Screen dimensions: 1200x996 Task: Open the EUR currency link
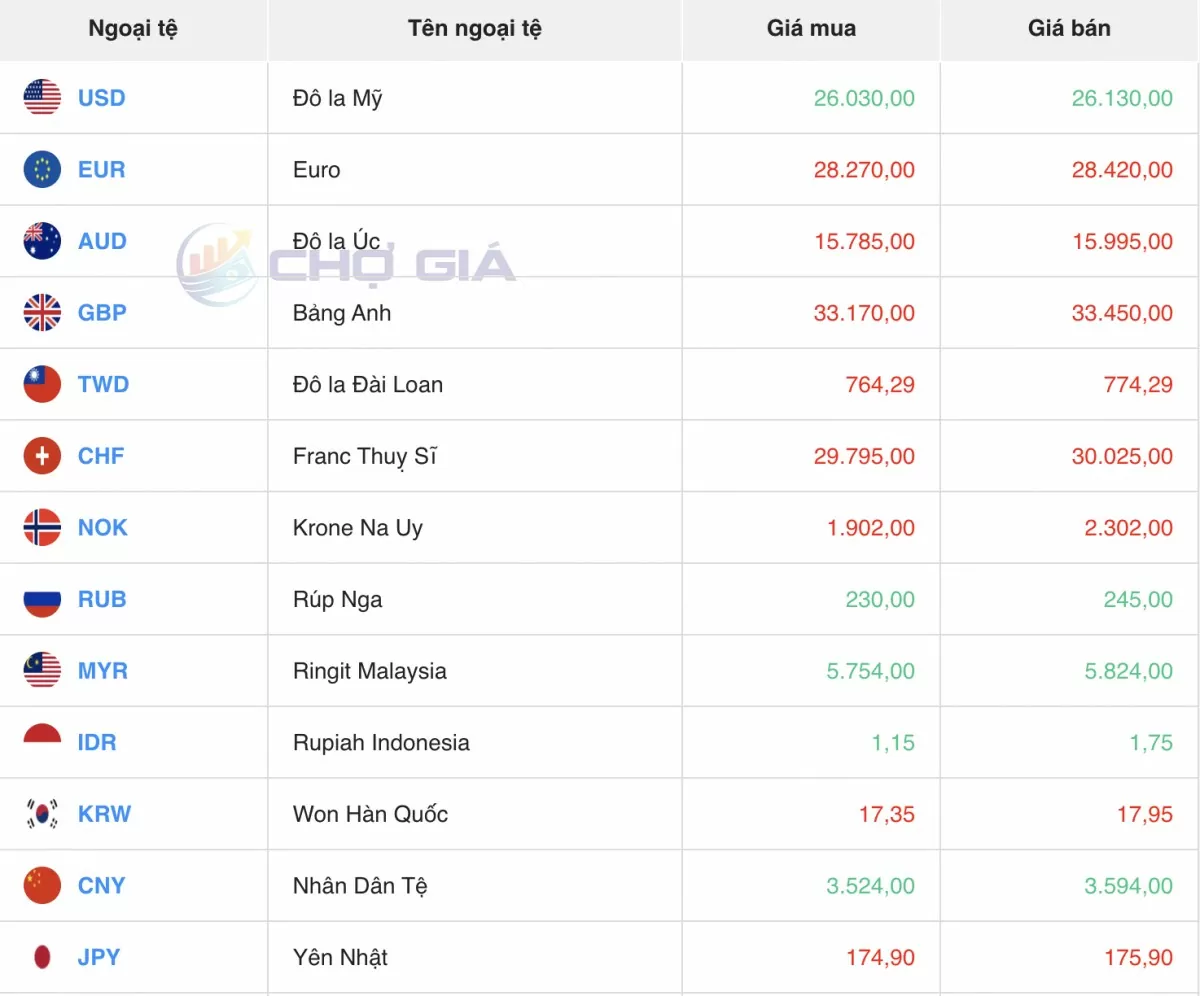pyautogui.click(x=101, y=170)
